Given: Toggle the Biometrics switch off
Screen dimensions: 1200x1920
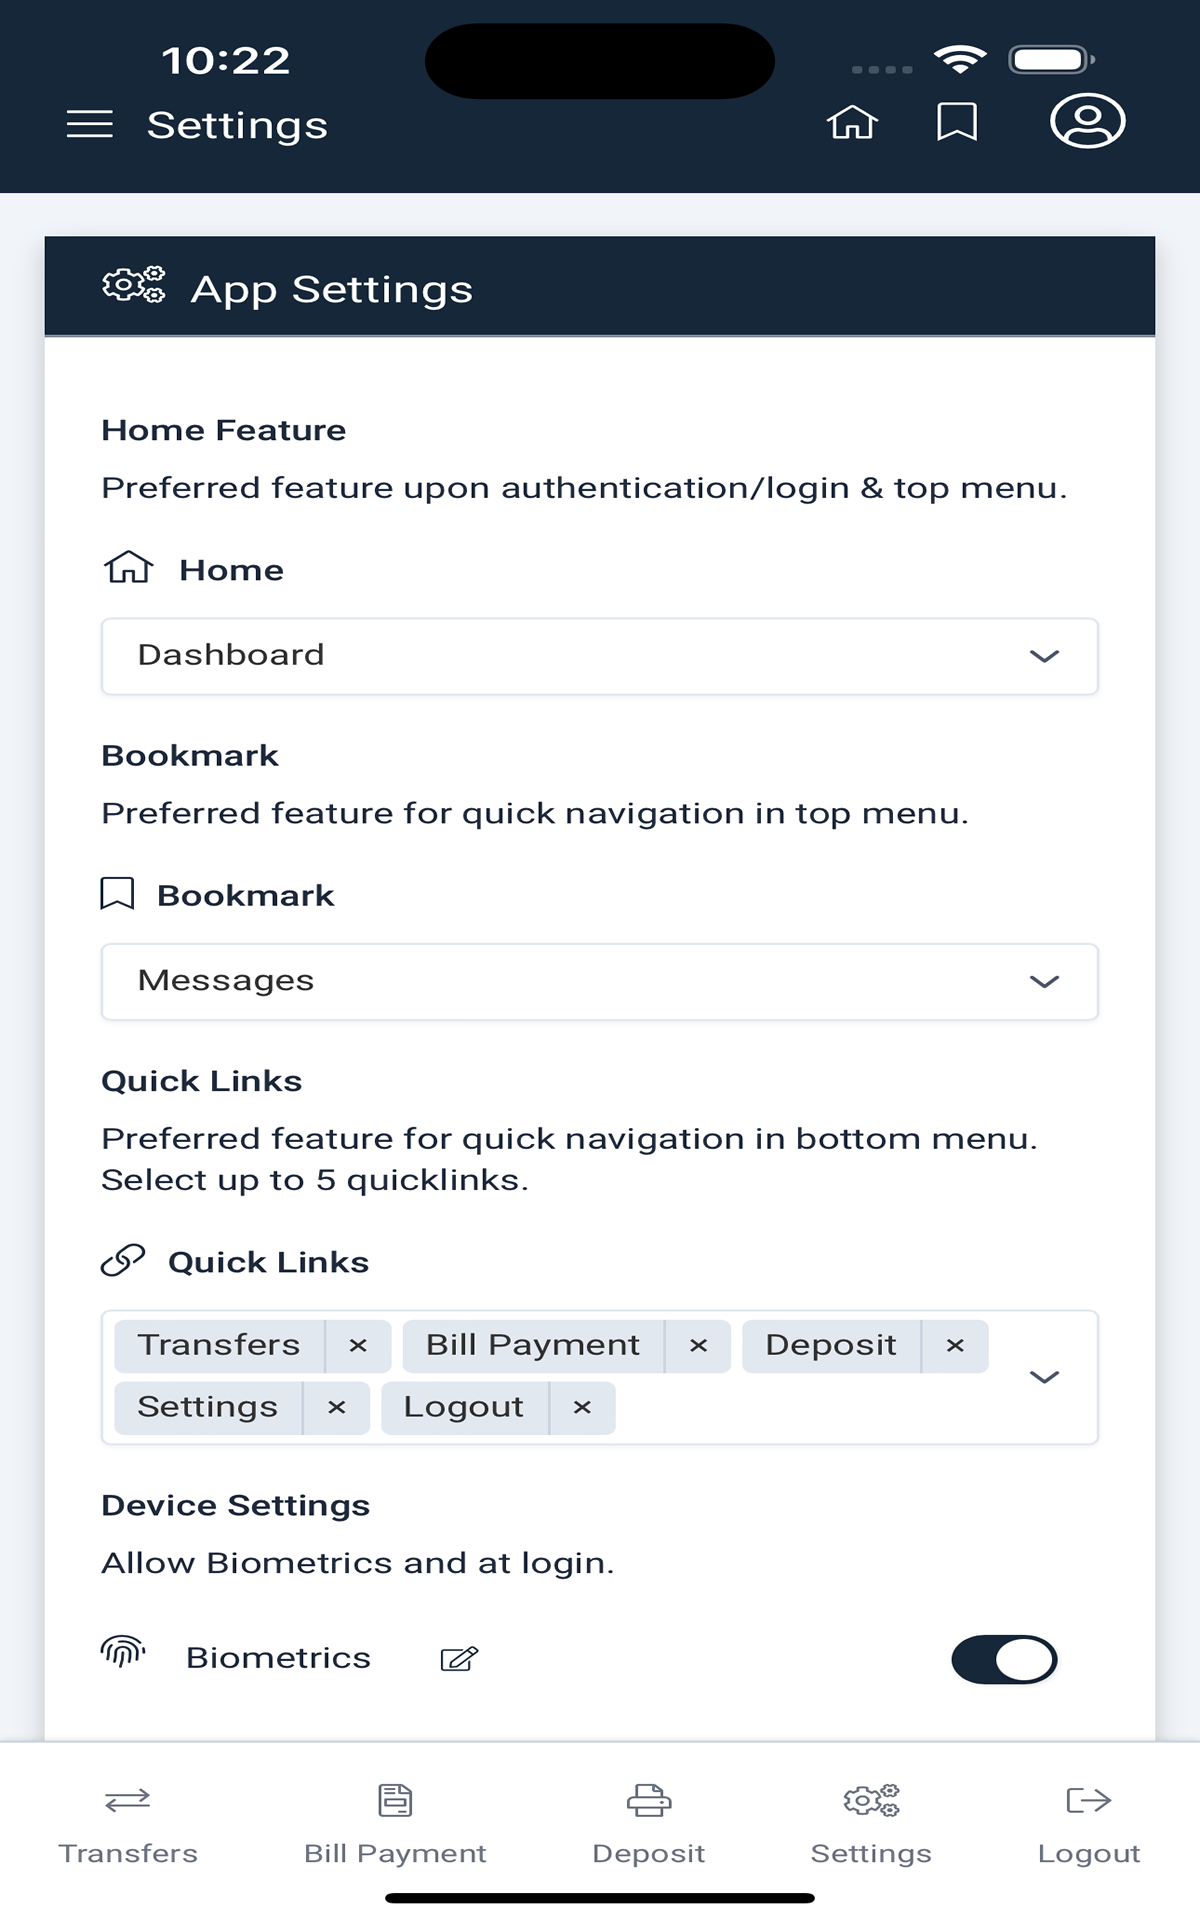Looking at the screenshot, I should pos(1004,1659).
